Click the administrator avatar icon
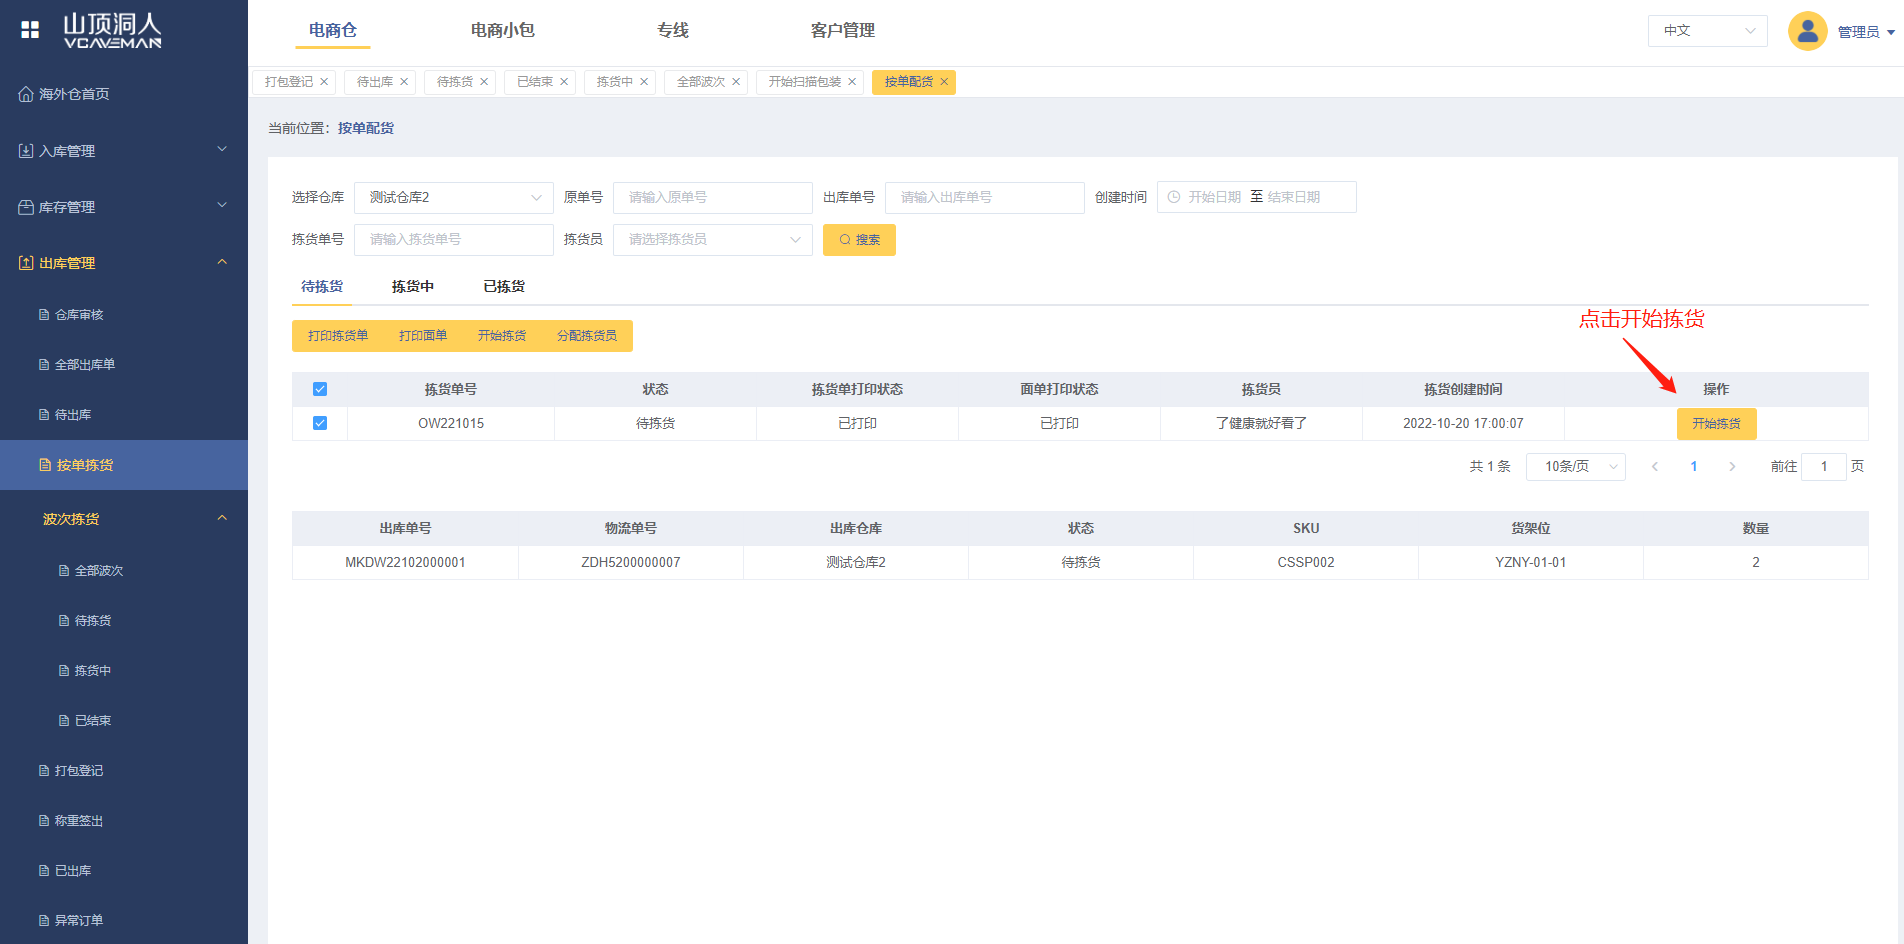This screenshot has width=1904, height=944. click(1807, 31)
